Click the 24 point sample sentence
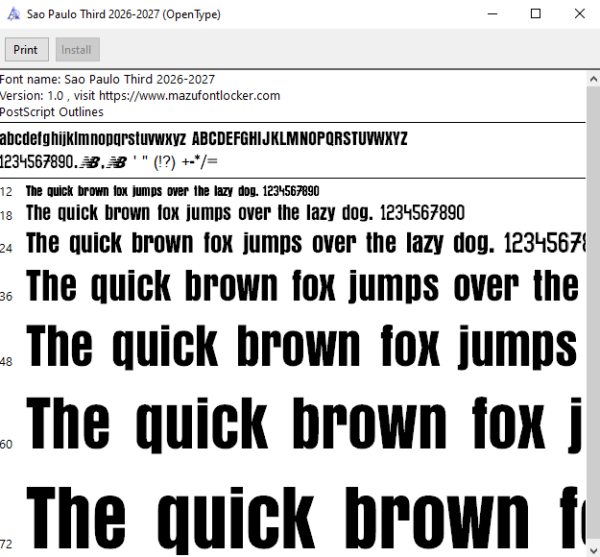This screenshot has height=557, width=600. tap(306, 243)
